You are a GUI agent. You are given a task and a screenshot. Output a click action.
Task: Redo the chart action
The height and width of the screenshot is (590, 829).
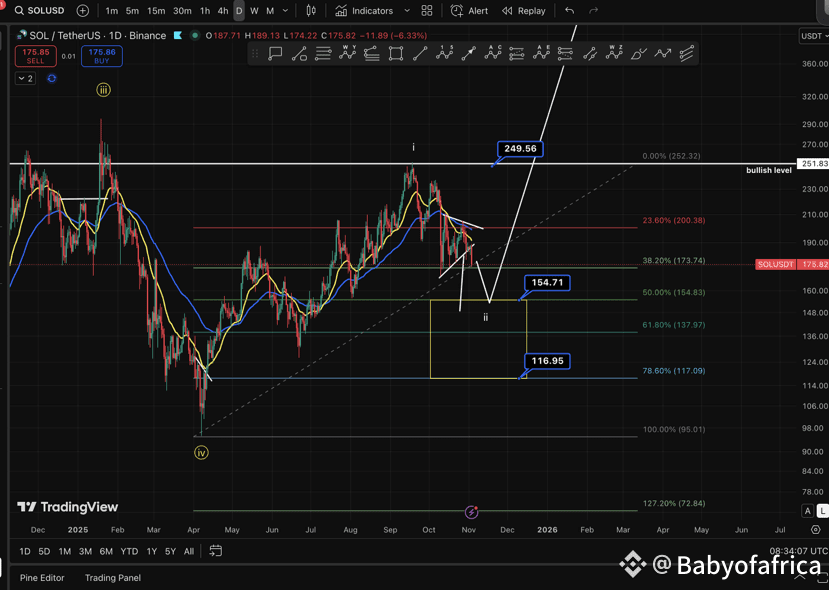click(x=593, y=11)
